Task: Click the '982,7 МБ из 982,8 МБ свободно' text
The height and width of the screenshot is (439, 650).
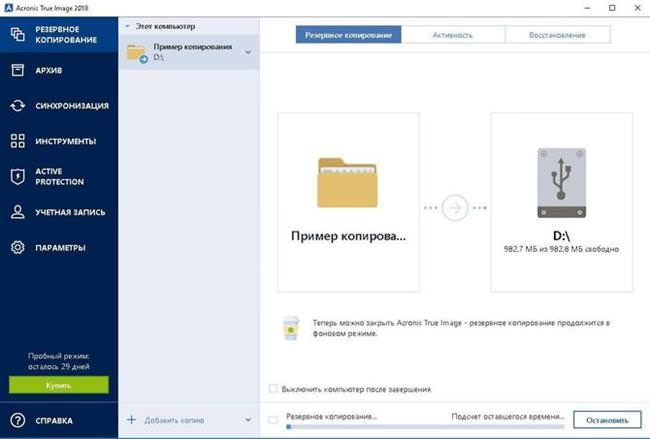Action: click(561, 249)
